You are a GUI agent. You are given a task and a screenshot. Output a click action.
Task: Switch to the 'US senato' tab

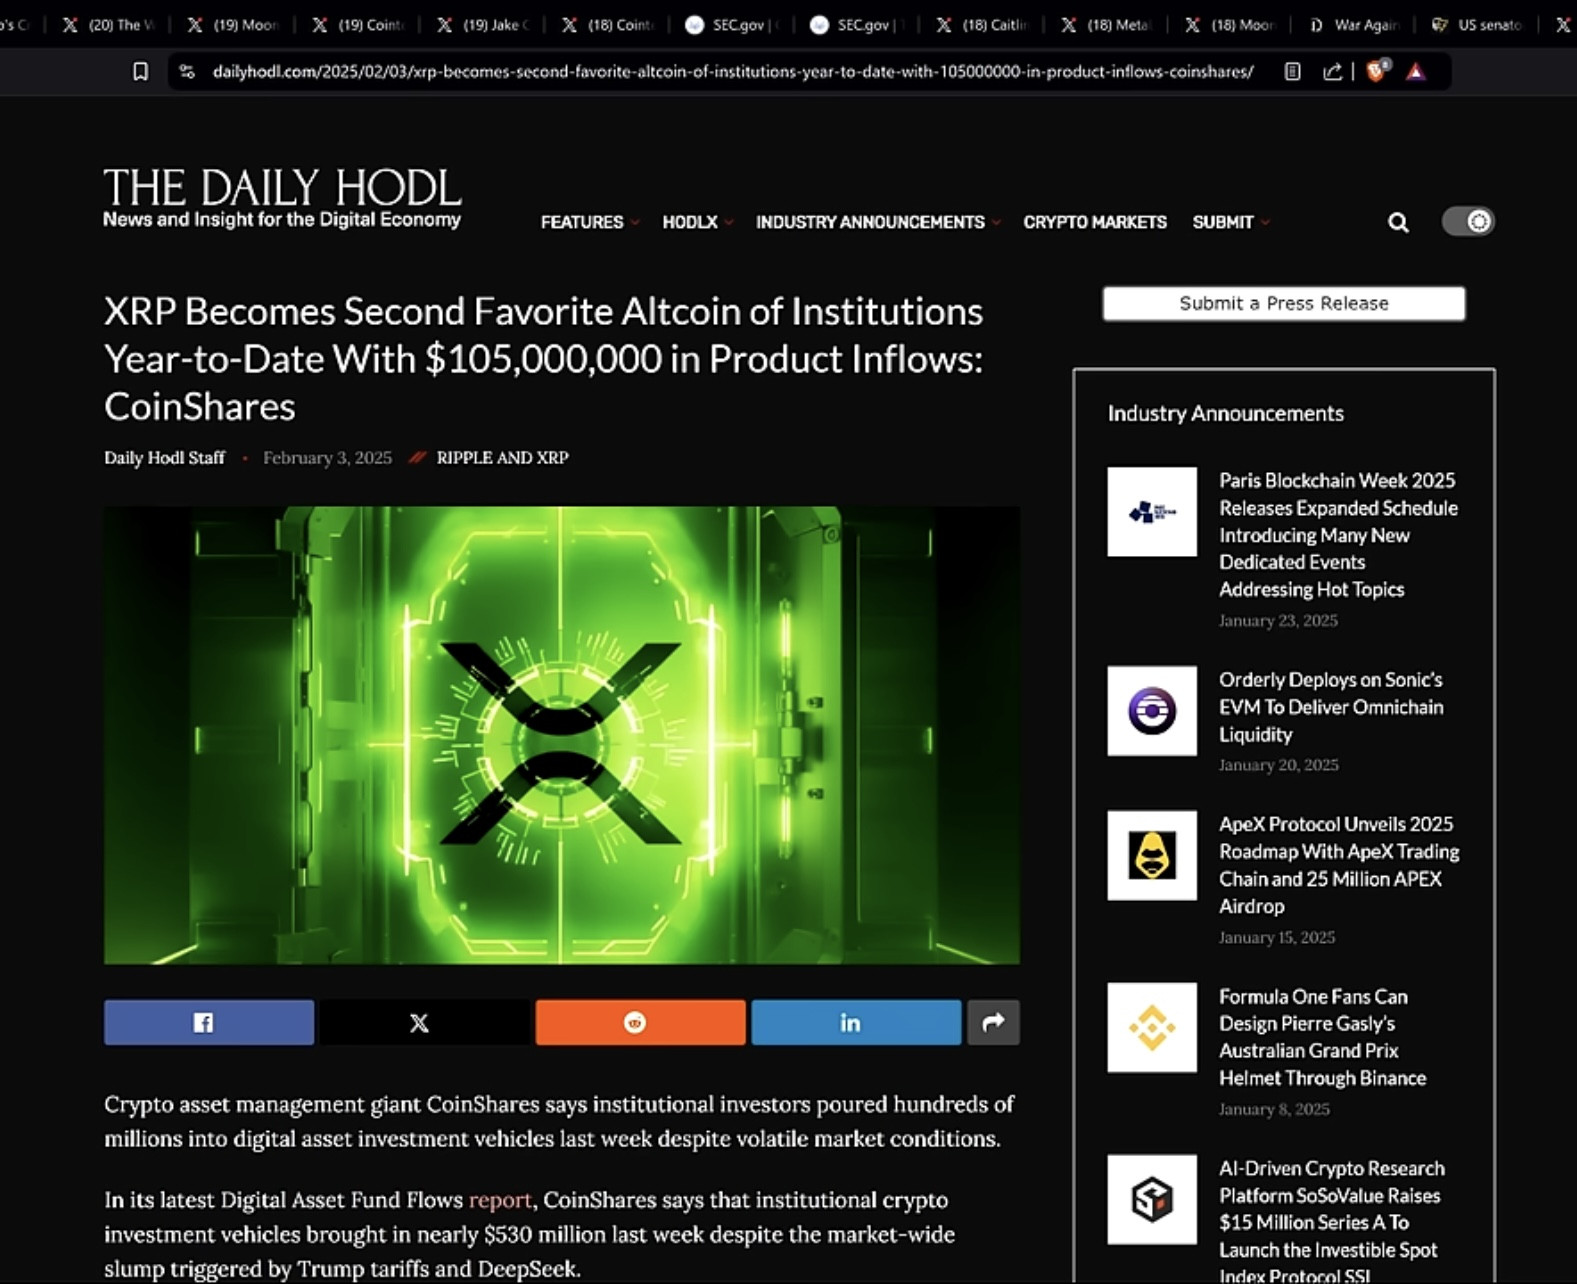pos(1478,25)
